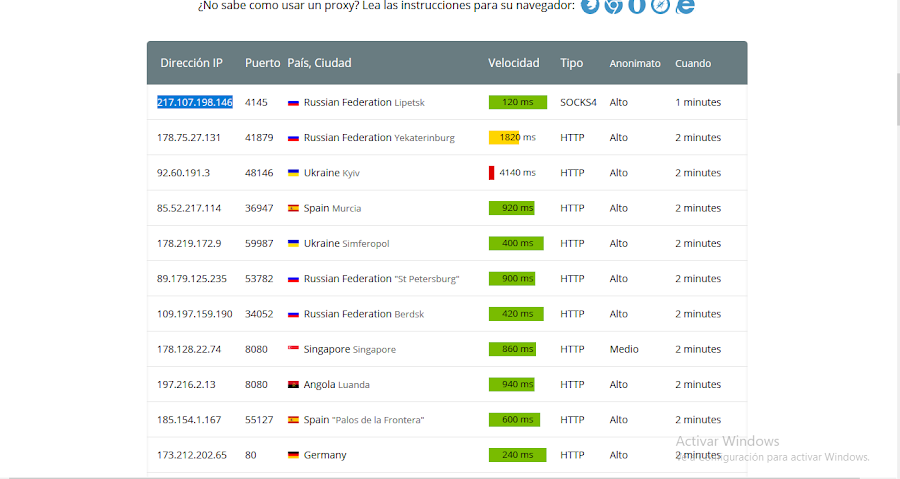This screenshot has height=479, width=900.
Task: Open Internet Explorer proxy instructions icon
Action: 685,6
